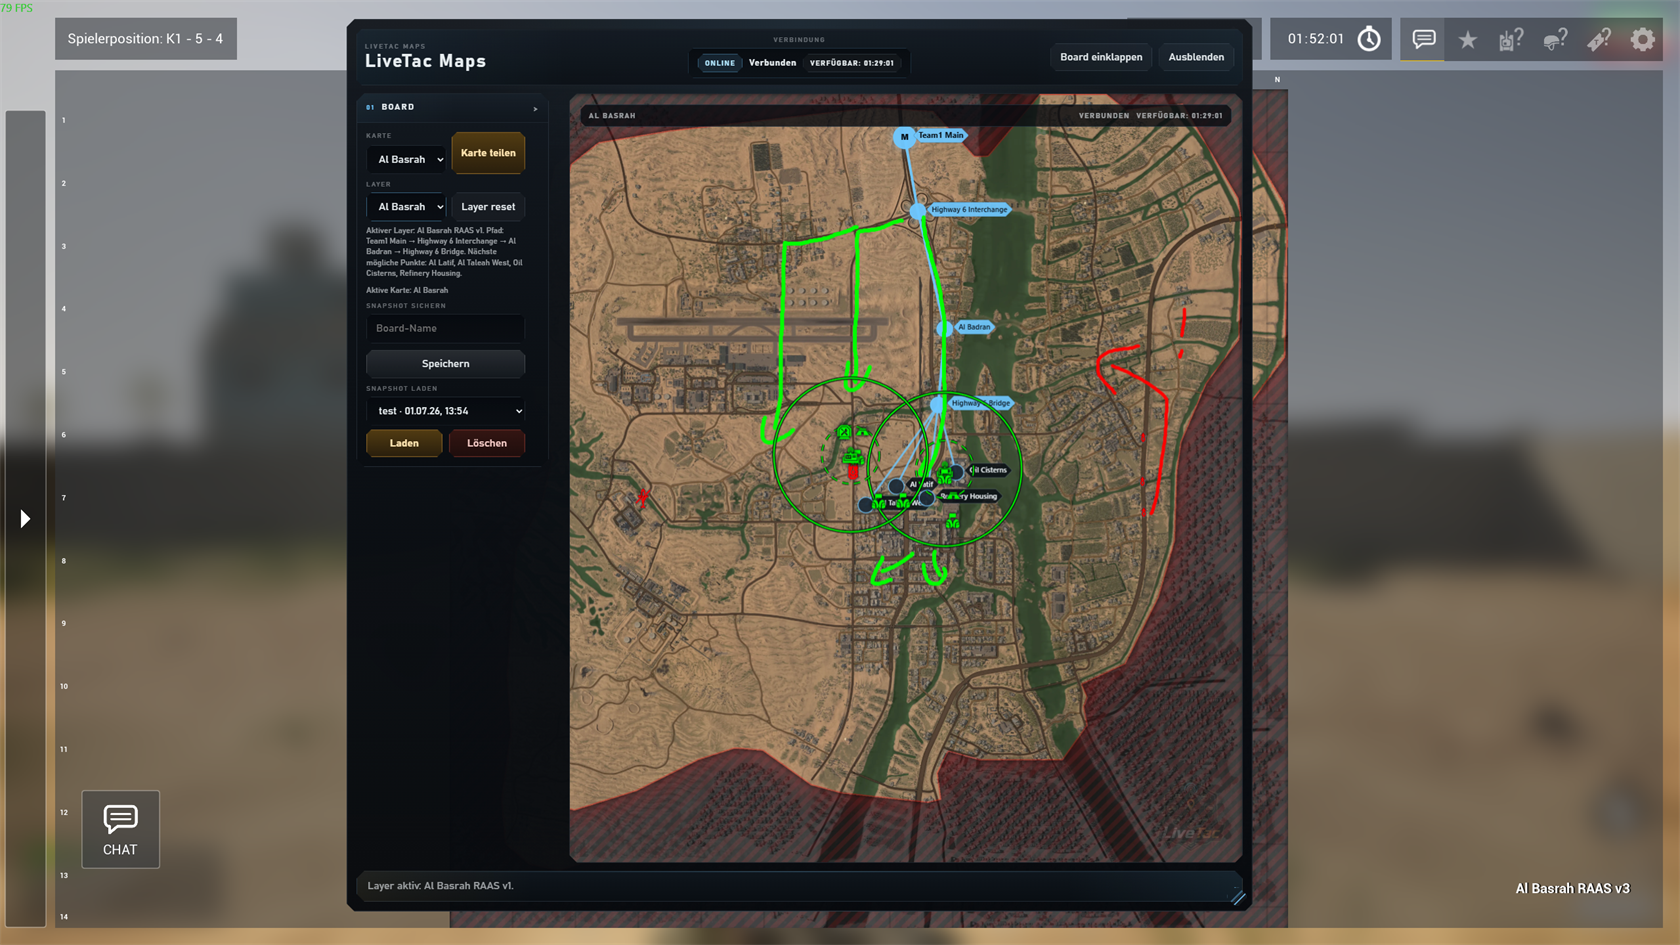Click the red star marker on map

point(643,497)
